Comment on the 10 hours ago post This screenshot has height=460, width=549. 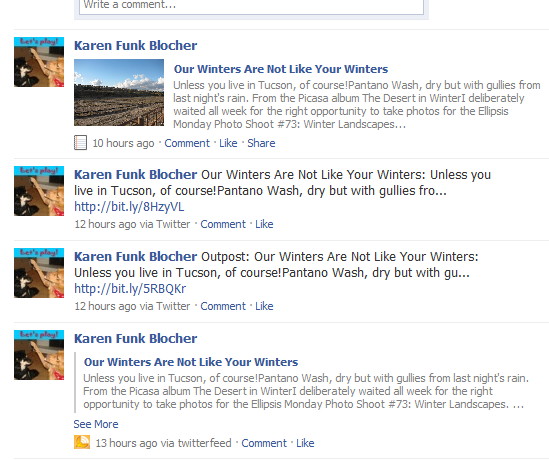tap(187, 143)
